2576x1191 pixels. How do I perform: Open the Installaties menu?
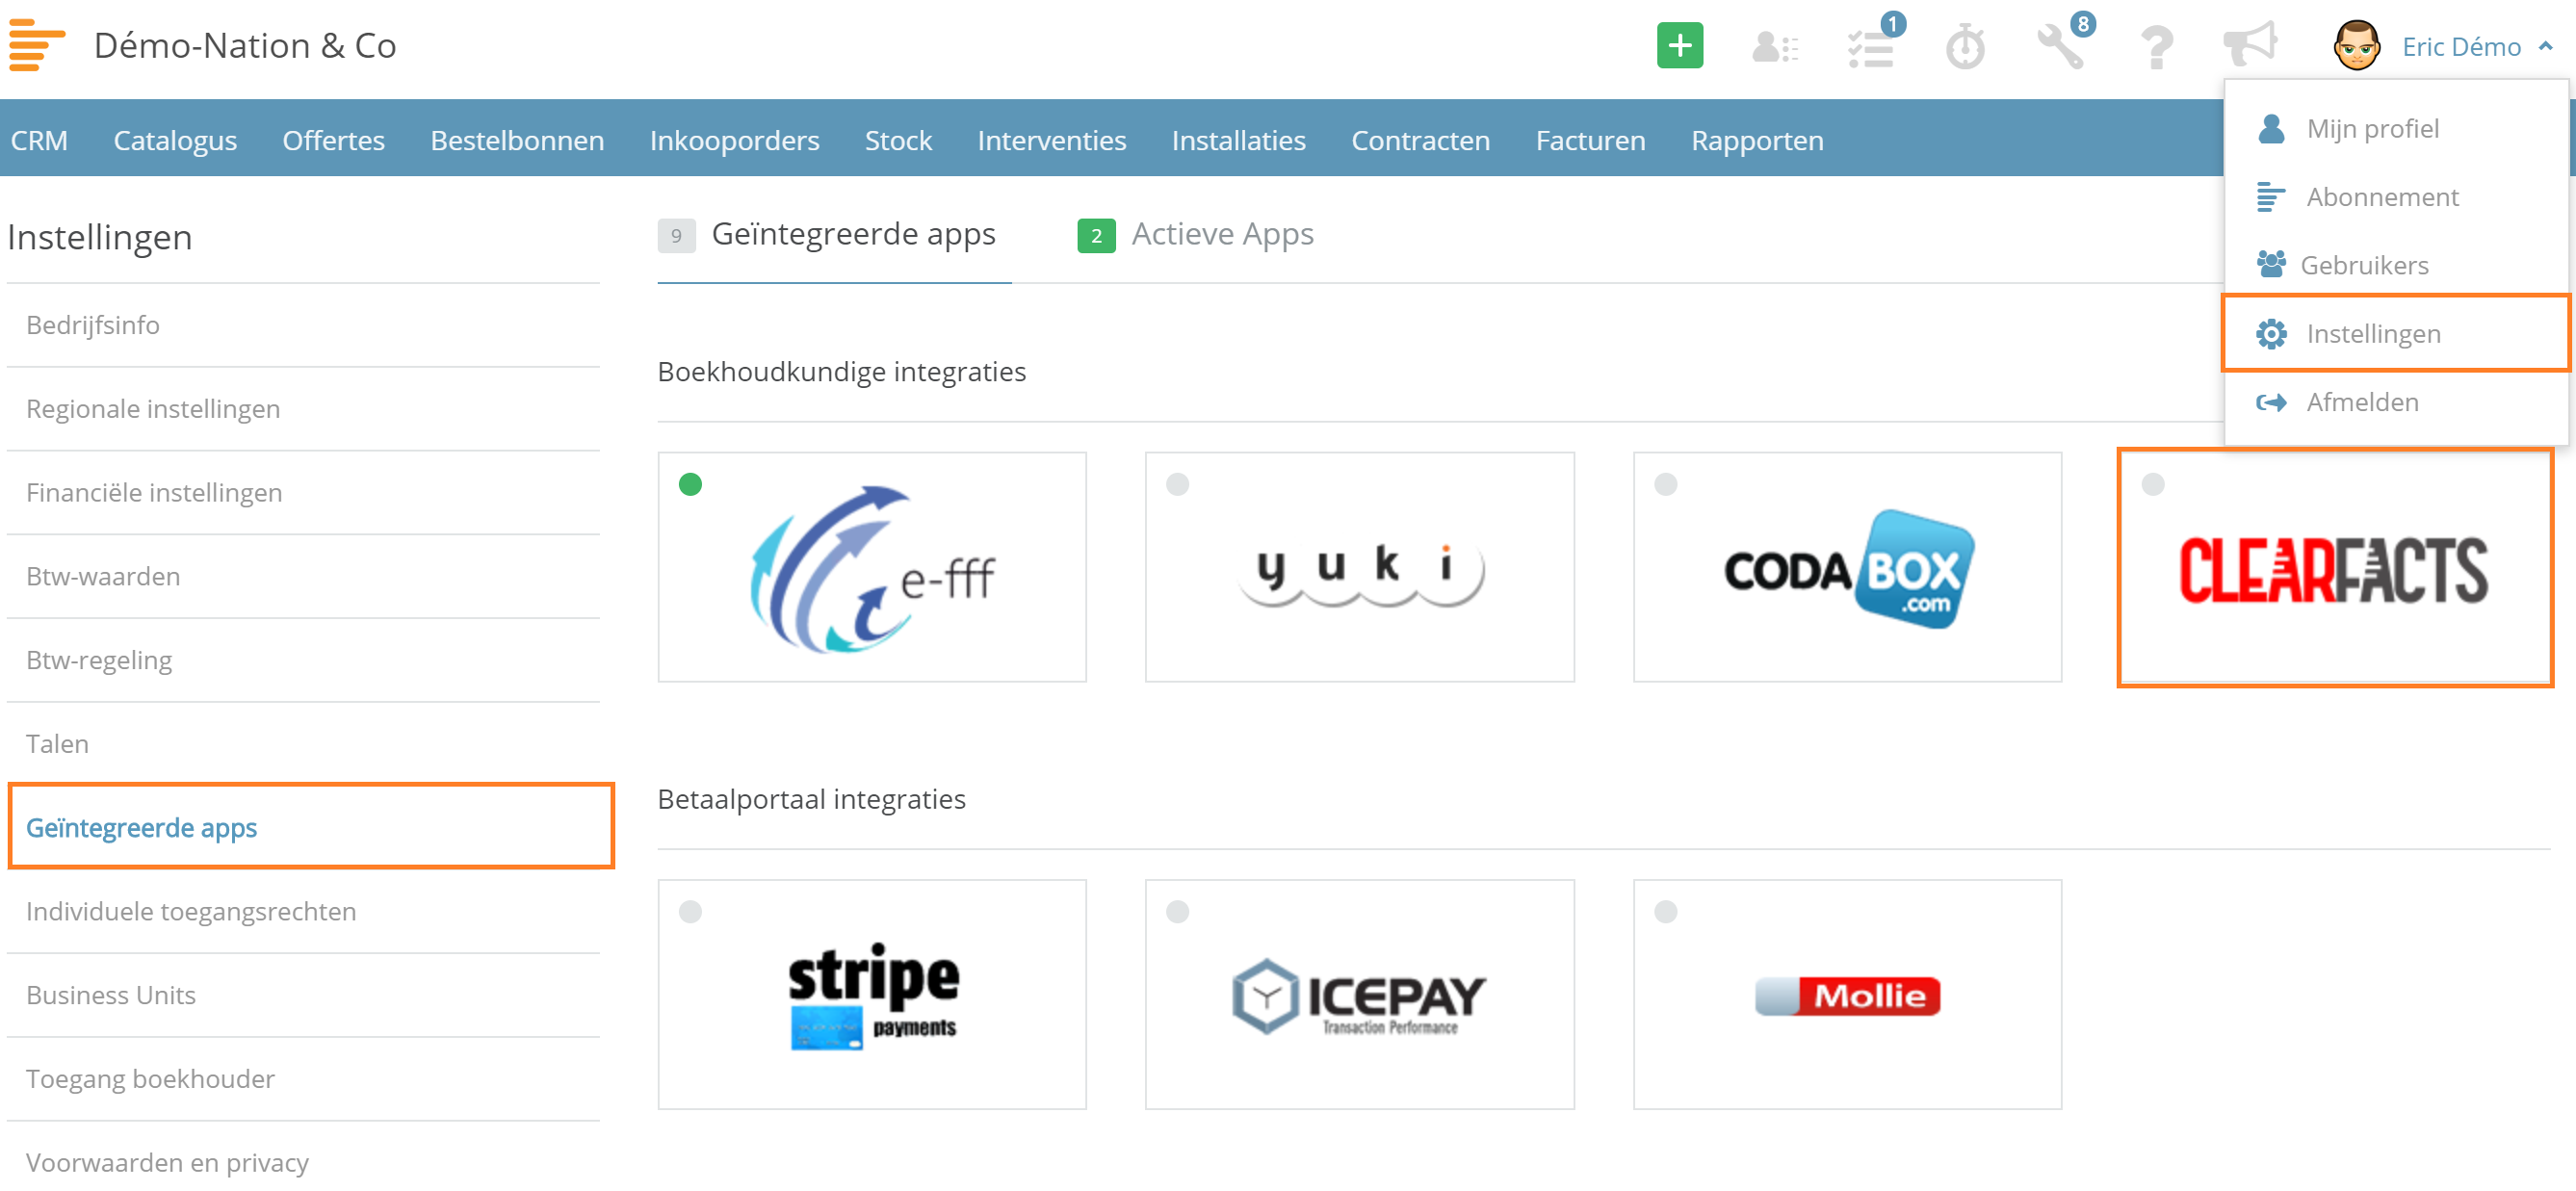point(1238,140)
